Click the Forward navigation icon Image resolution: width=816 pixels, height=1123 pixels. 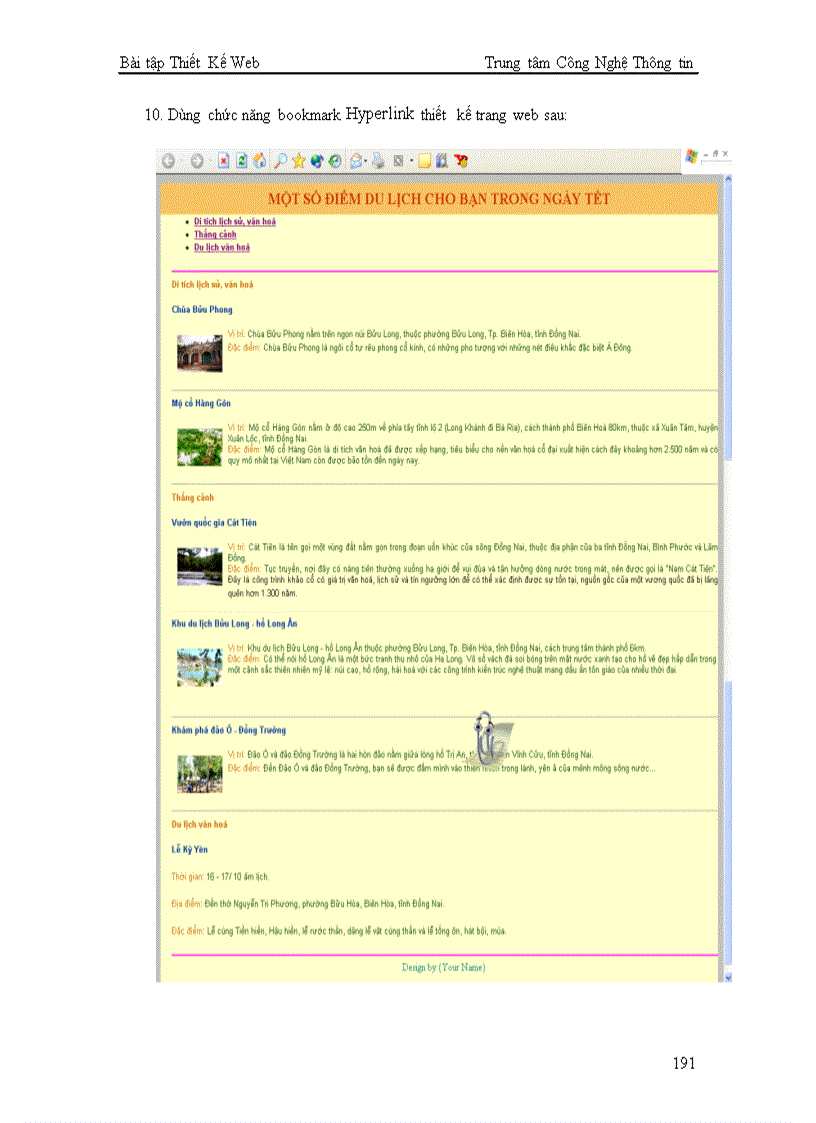pyautogui.click(x=196, y=160)
